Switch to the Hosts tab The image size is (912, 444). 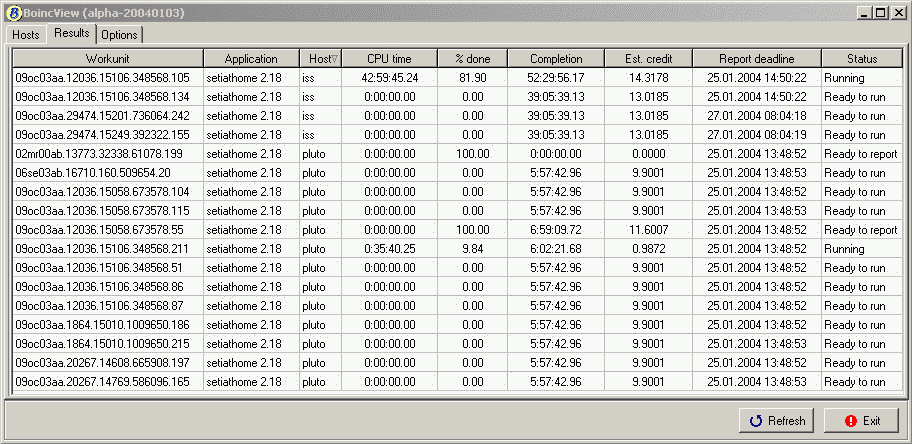(26, 35)
